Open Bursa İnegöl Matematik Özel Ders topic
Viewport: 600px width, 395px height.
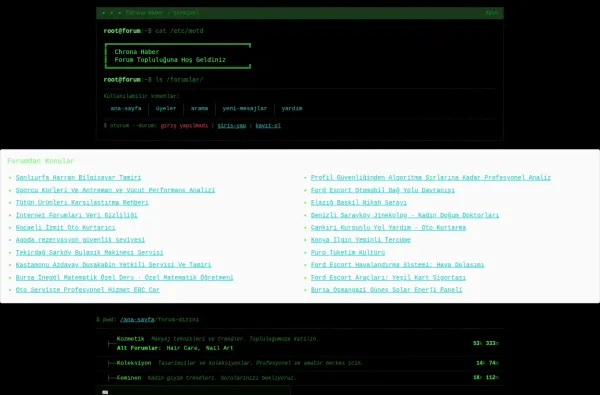(124, 277)
